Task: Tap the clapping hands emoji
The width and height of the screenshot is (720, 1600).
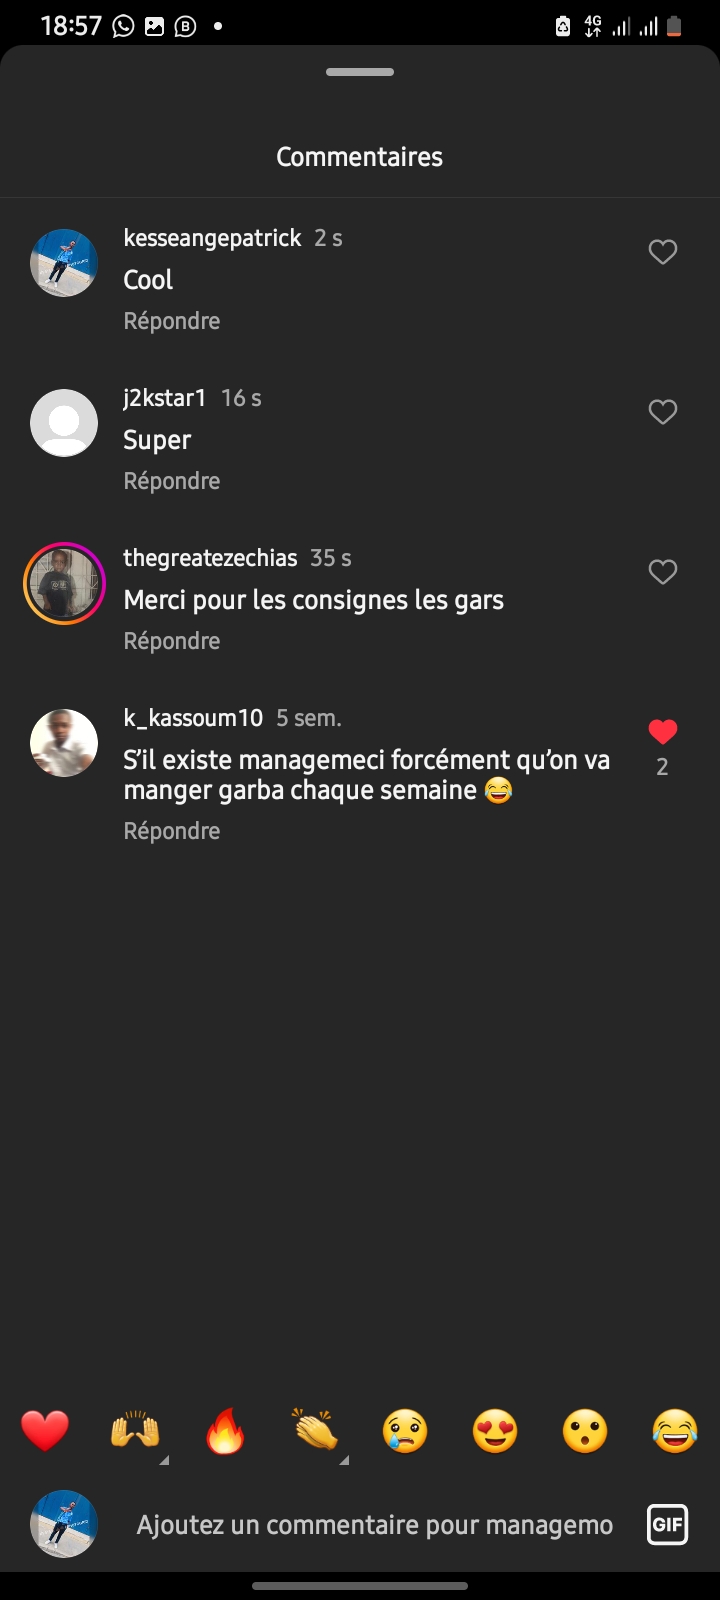Action: 315,1431
